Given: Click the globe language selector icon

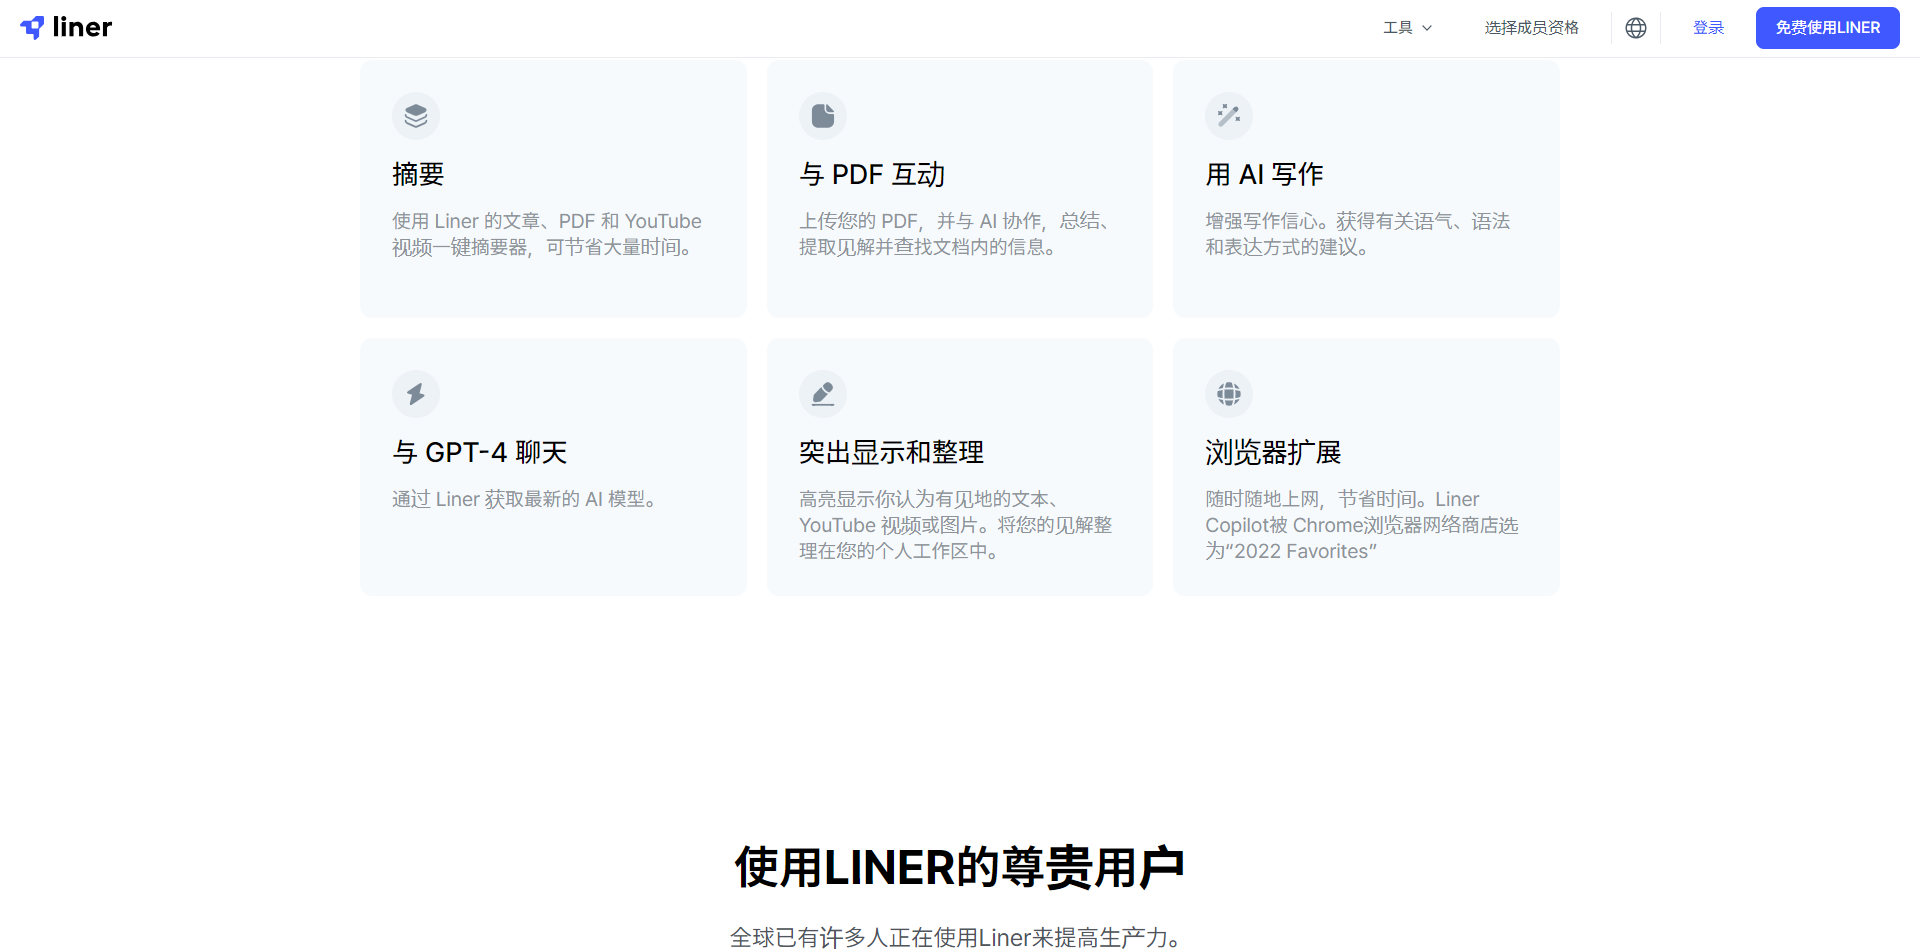Looking at the screenshot, I should [x=1636, y=28].
